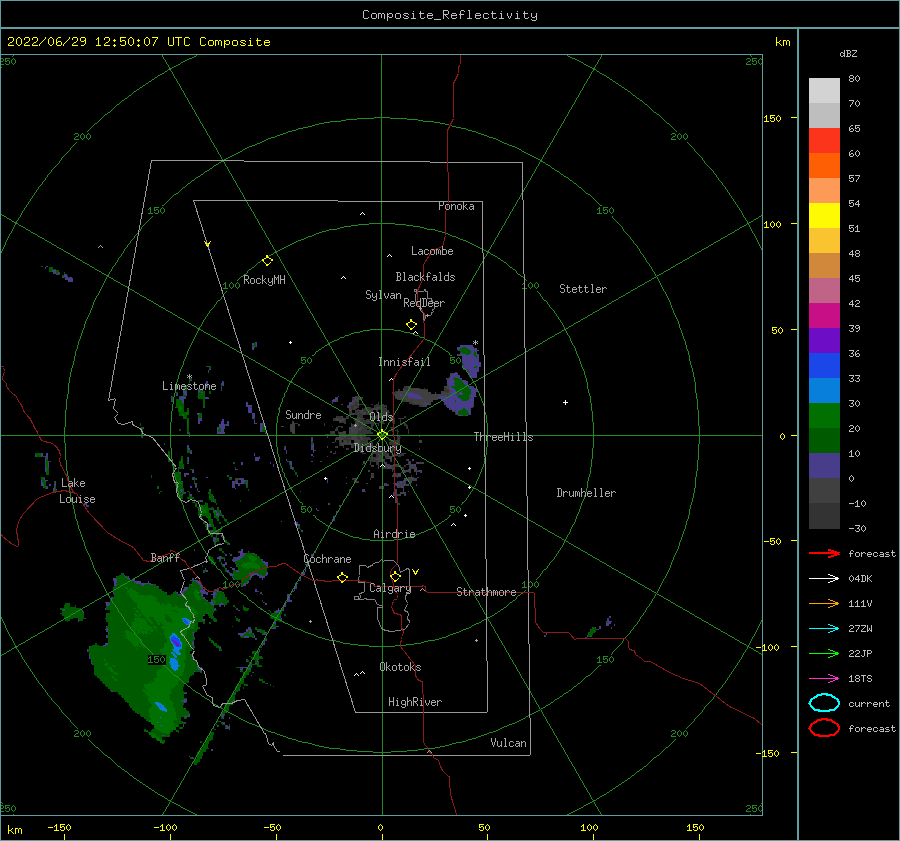
Task: Pick the orange 57-60 dBZ swatch
Action: 824,165
